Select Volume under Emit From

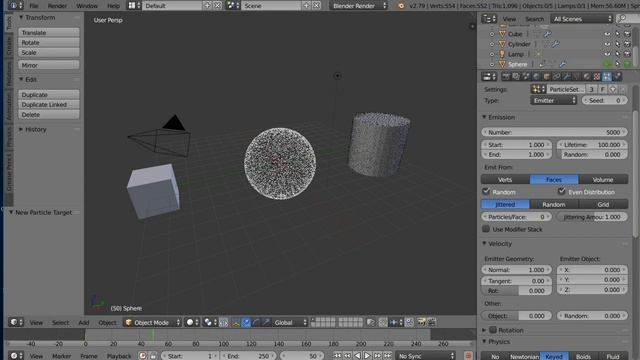[603, 180]
